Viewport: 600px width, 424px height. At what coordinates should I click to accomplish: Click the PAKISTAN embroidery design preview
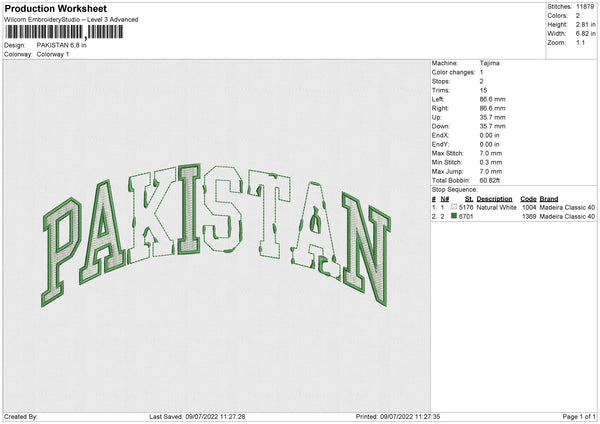click(216, 235)
